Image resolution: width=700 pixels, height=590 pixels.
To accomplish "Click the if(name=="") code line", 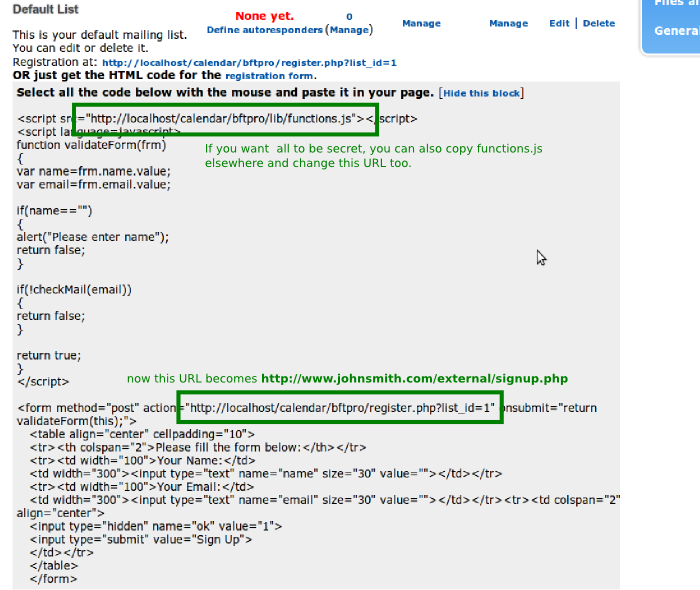I will [54, 211].
